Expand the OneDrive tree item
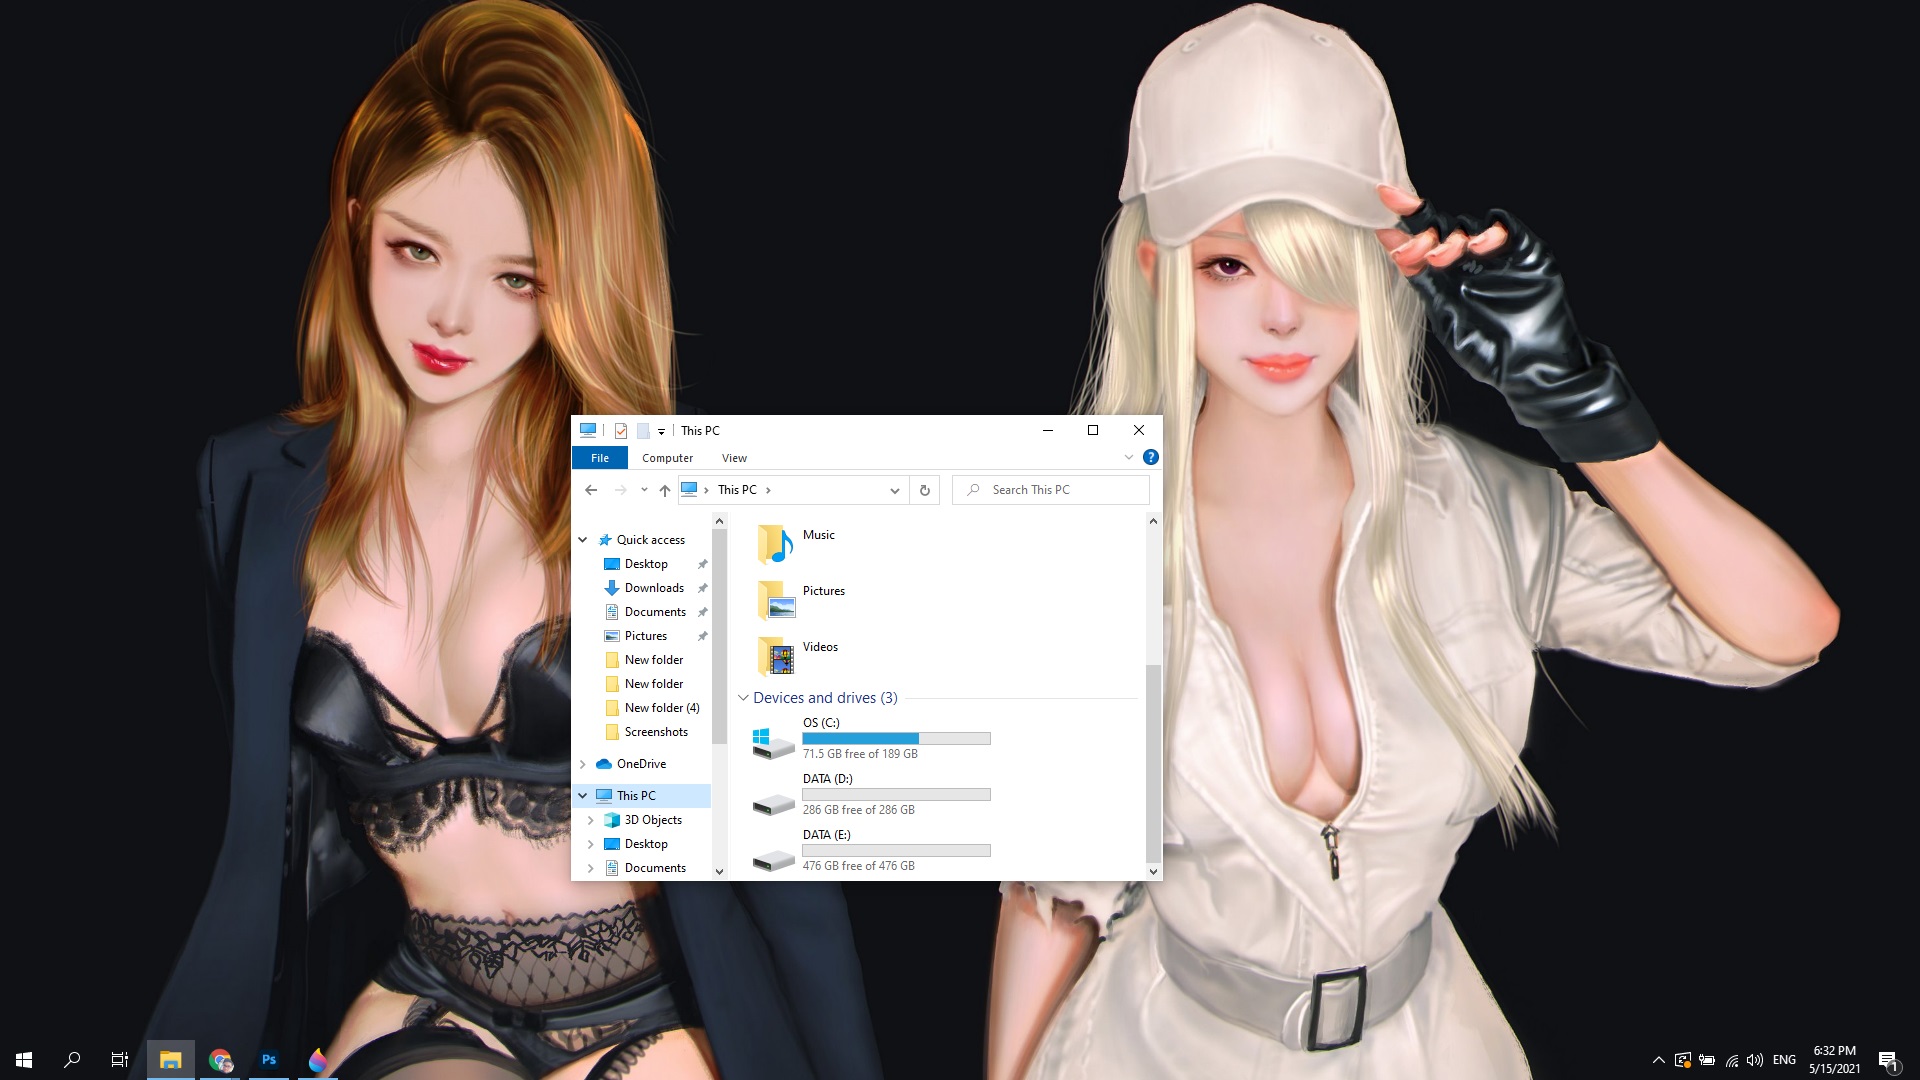The image size is (1920, 1080). pyautogui.click(x=583, y=764)
